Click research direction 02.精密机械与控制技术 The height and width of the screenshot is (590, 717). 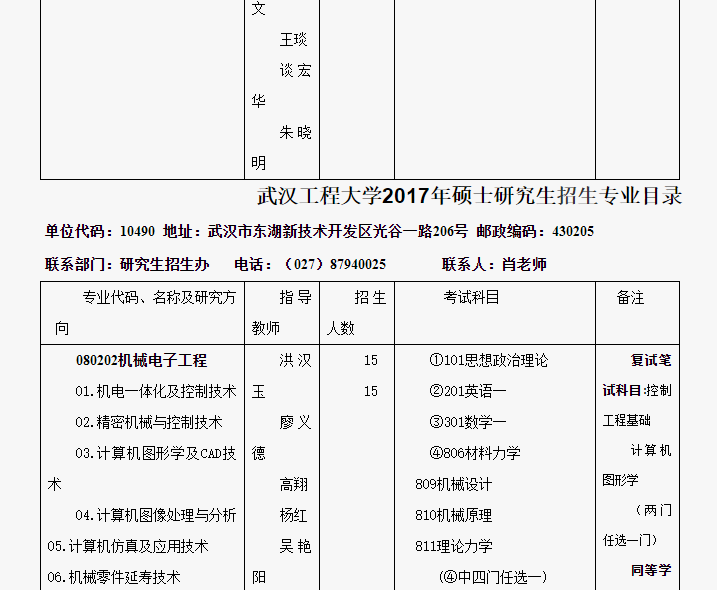point(149,422)
